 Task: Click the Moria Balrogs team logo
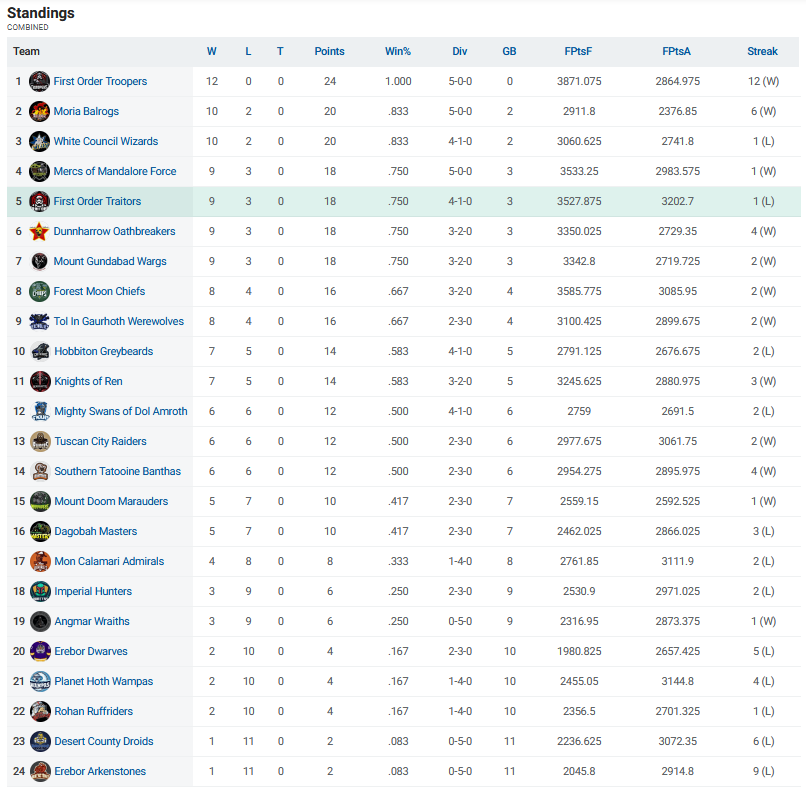(x=40, y=111)
